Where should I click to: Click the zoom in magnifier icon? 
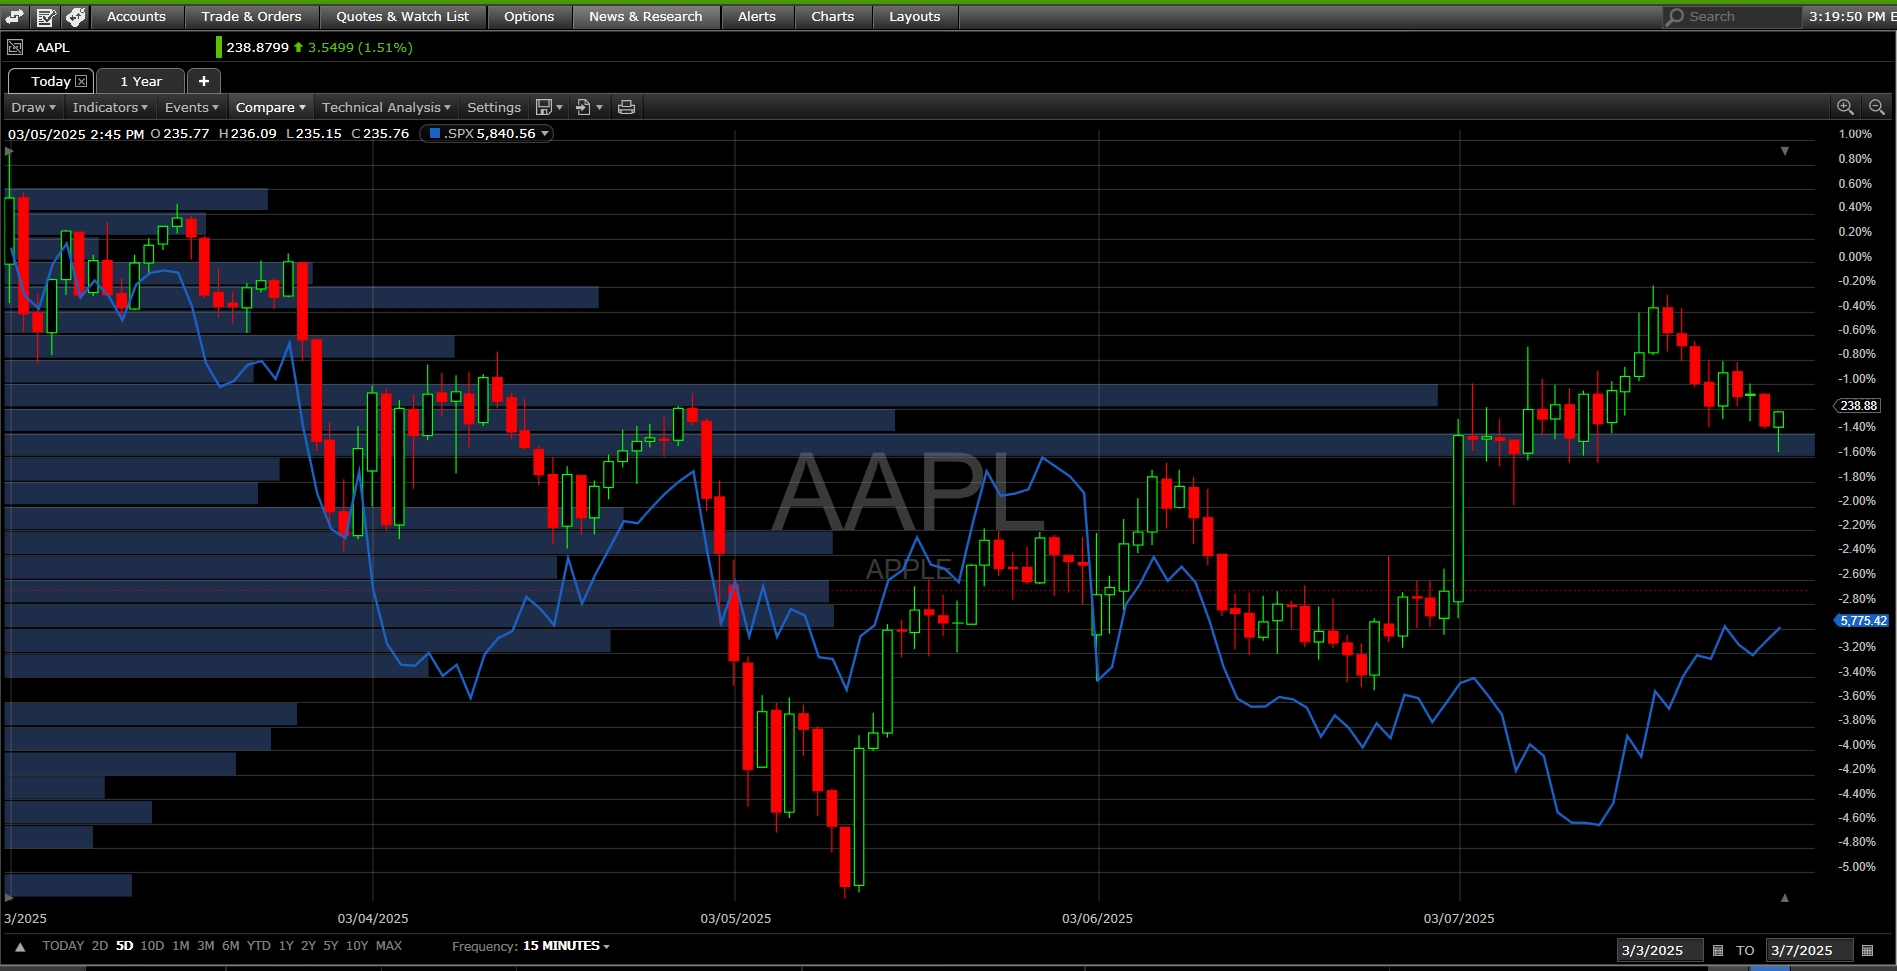coord(1845,107)
